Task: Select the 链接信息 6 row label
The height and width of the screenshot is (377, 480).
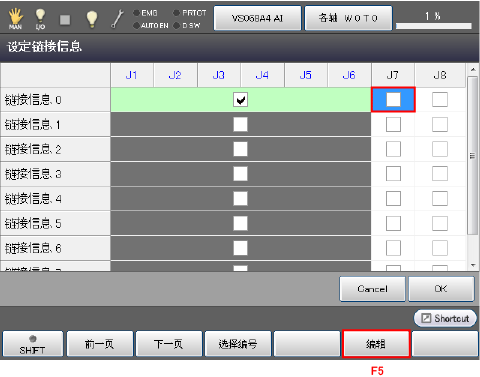Action: pyautogui.click(x=55, y=248)
